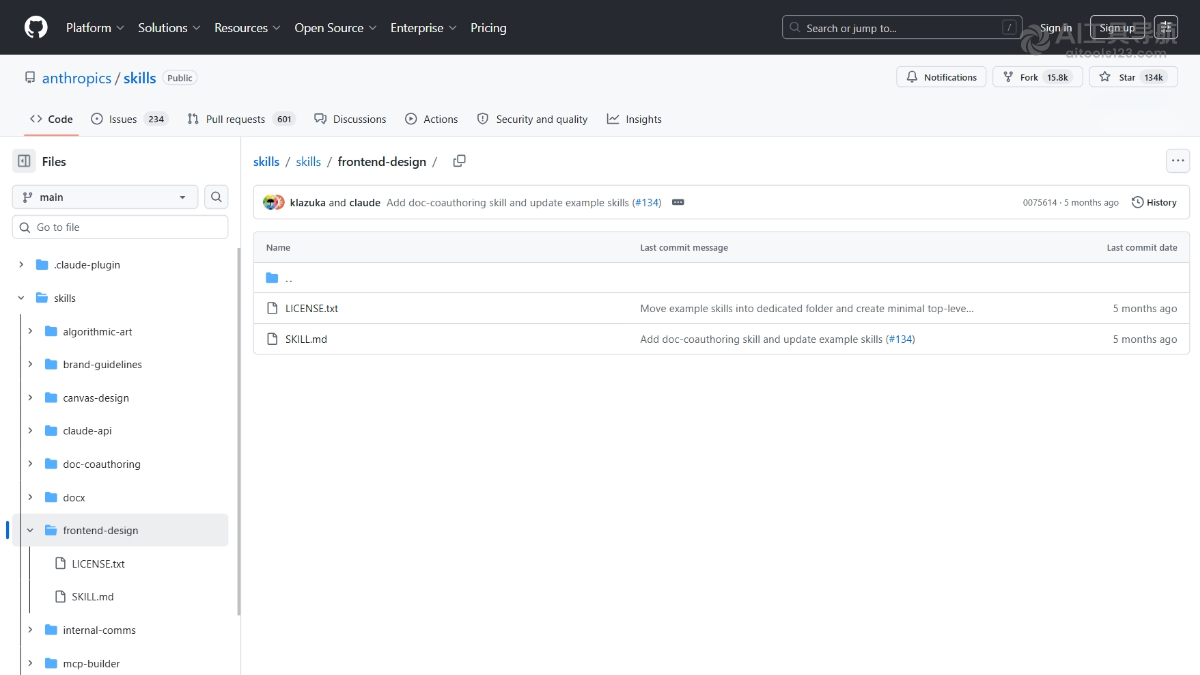This screenshot has height=675, width=1200.
Task: Open the Security and quality tab
Action: pyautogui.click(x=532, y=119)
